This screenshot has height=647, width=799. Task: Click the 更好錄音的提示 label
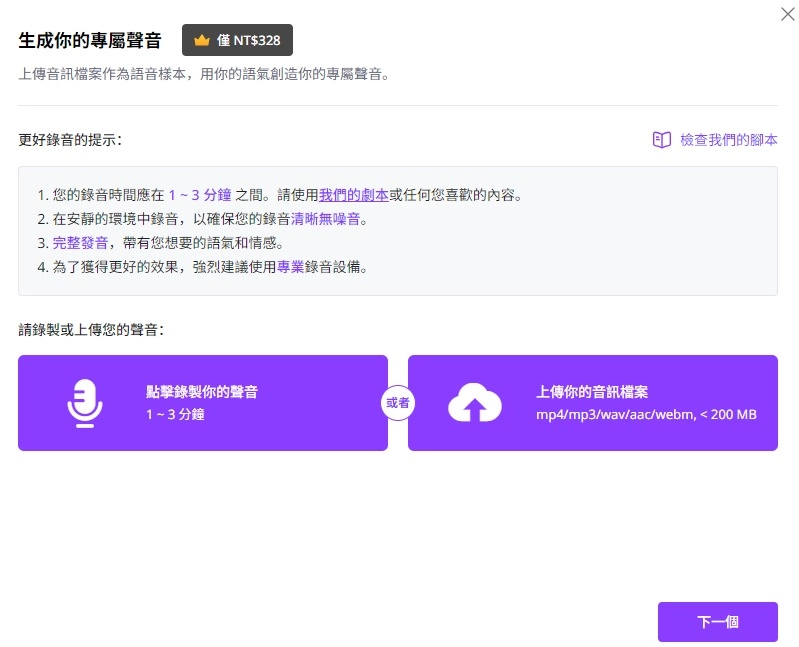(x=70, y=140)
